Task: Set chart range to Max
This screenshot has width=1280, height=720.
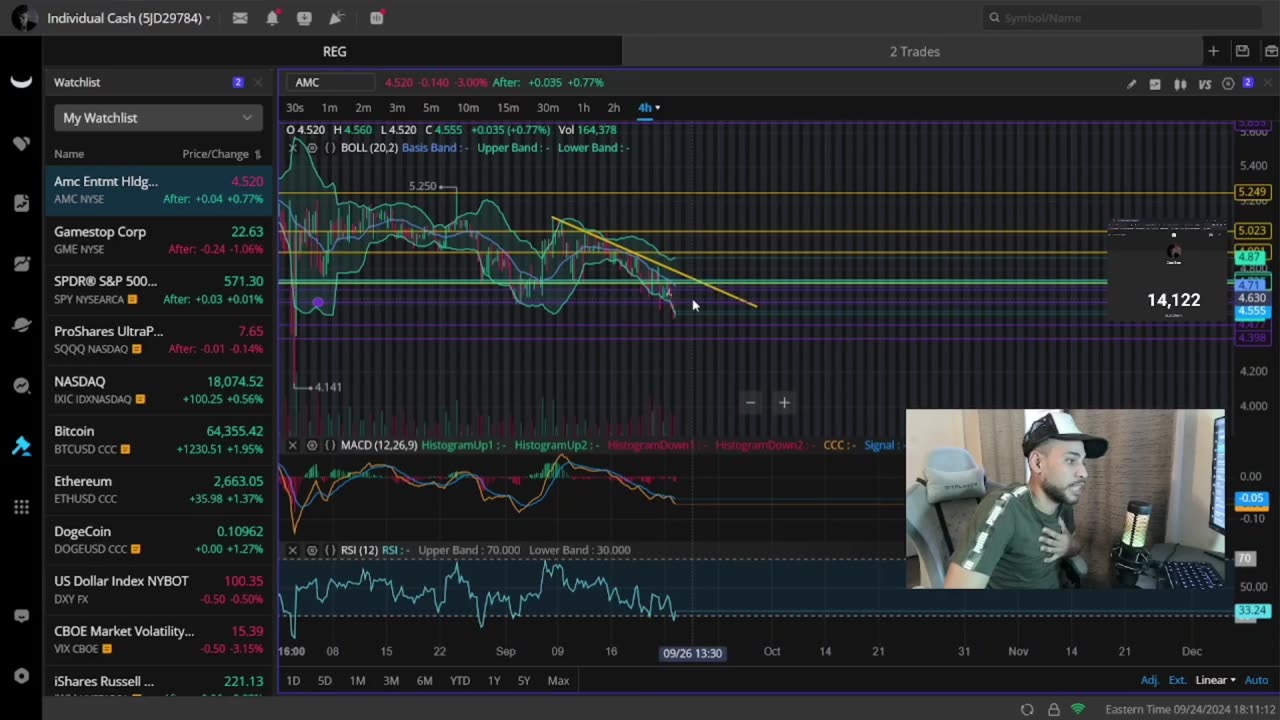Action: 558,681
